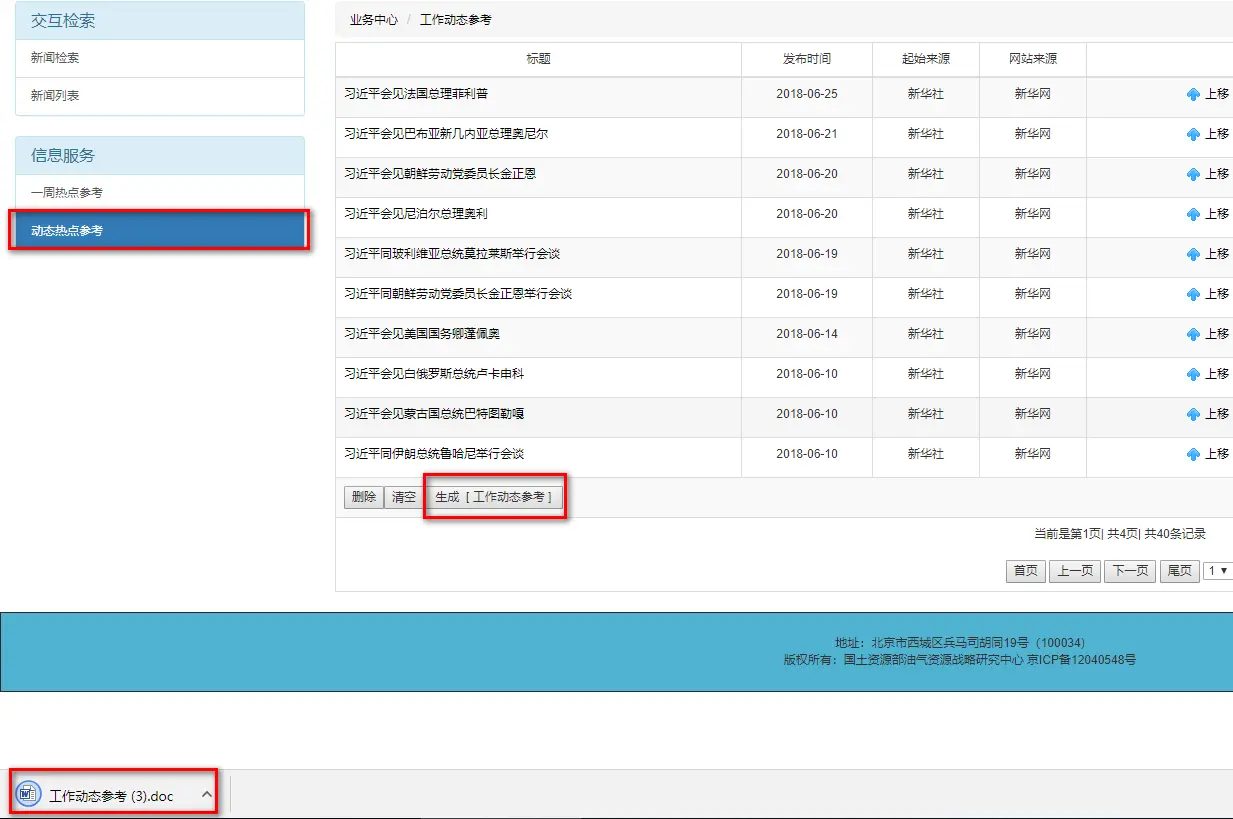Click the 清空 button
Viewport: 1233px width, 819px height.
tap(404, 497)
